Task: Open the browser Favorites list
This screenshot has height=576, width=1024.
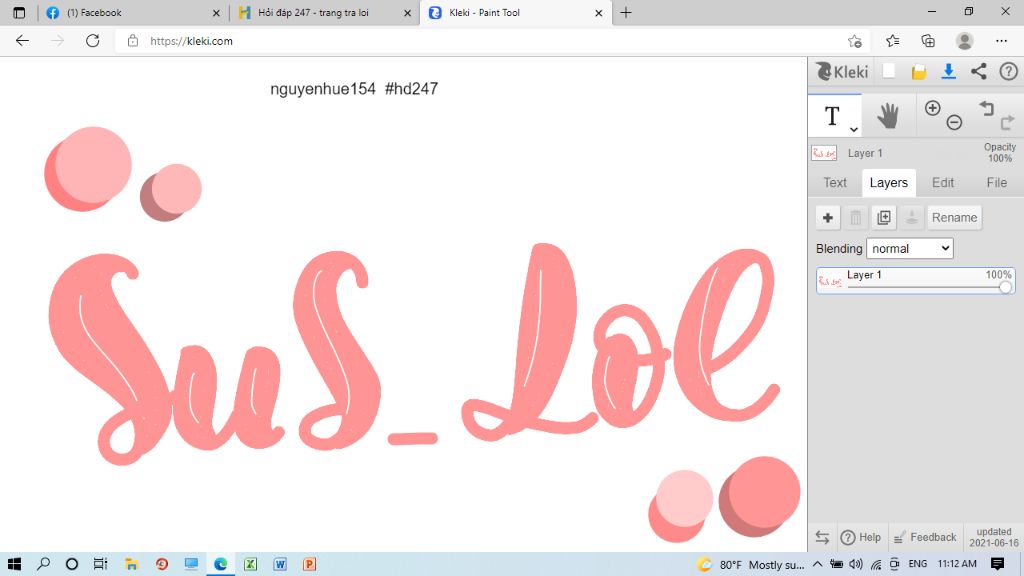Action: 893,41
